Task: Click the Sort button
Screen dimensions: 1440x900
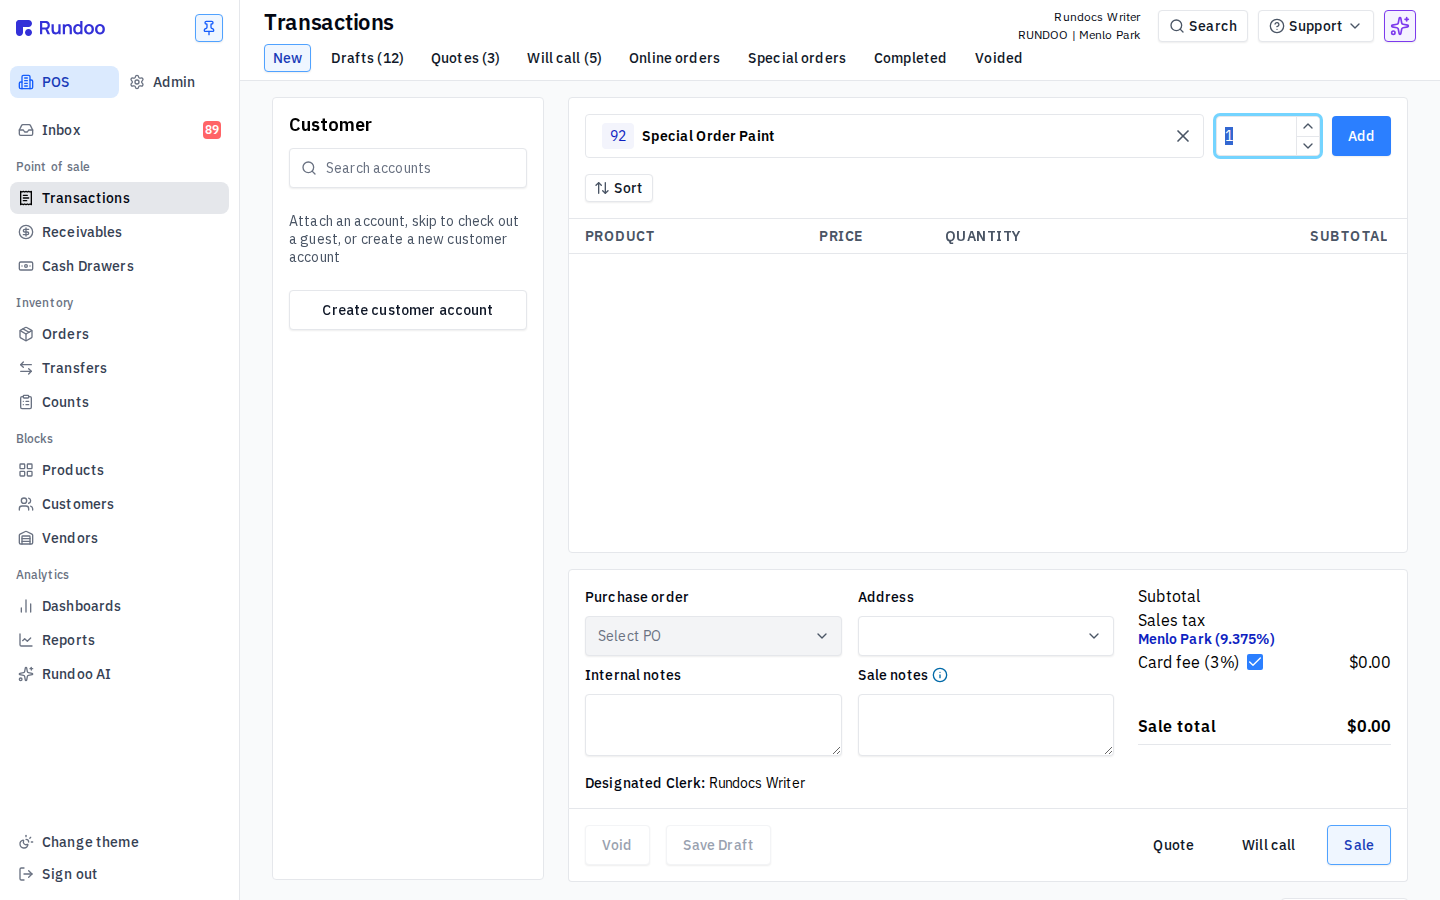Action: point(619,188)
